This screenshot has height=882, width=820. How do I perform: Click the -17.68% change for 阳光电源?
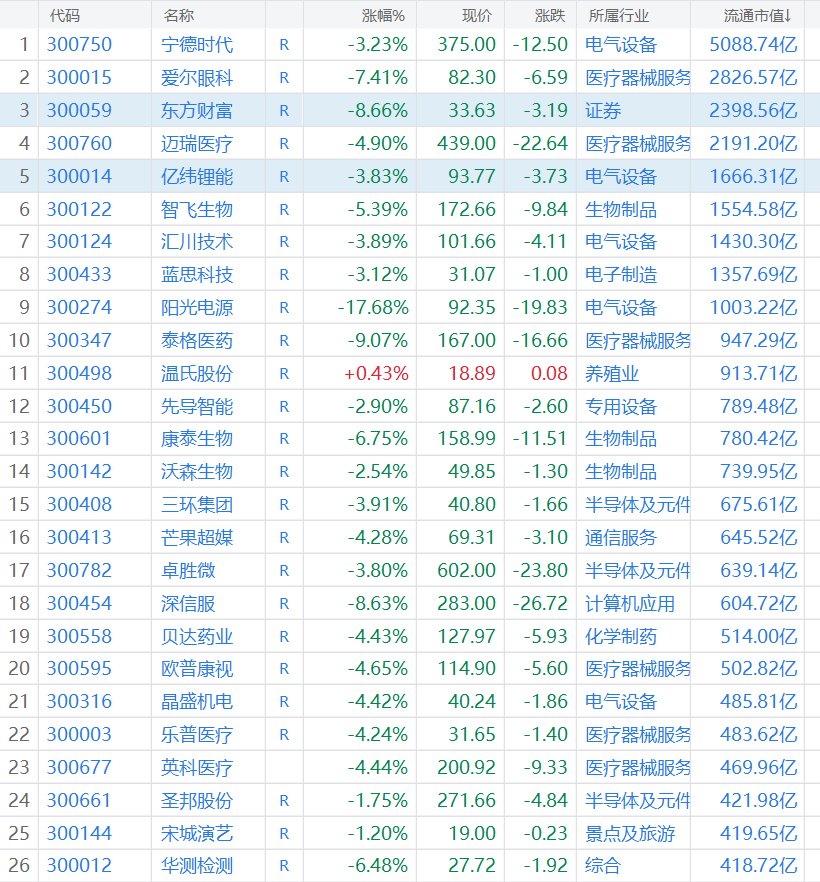point(373,307)
